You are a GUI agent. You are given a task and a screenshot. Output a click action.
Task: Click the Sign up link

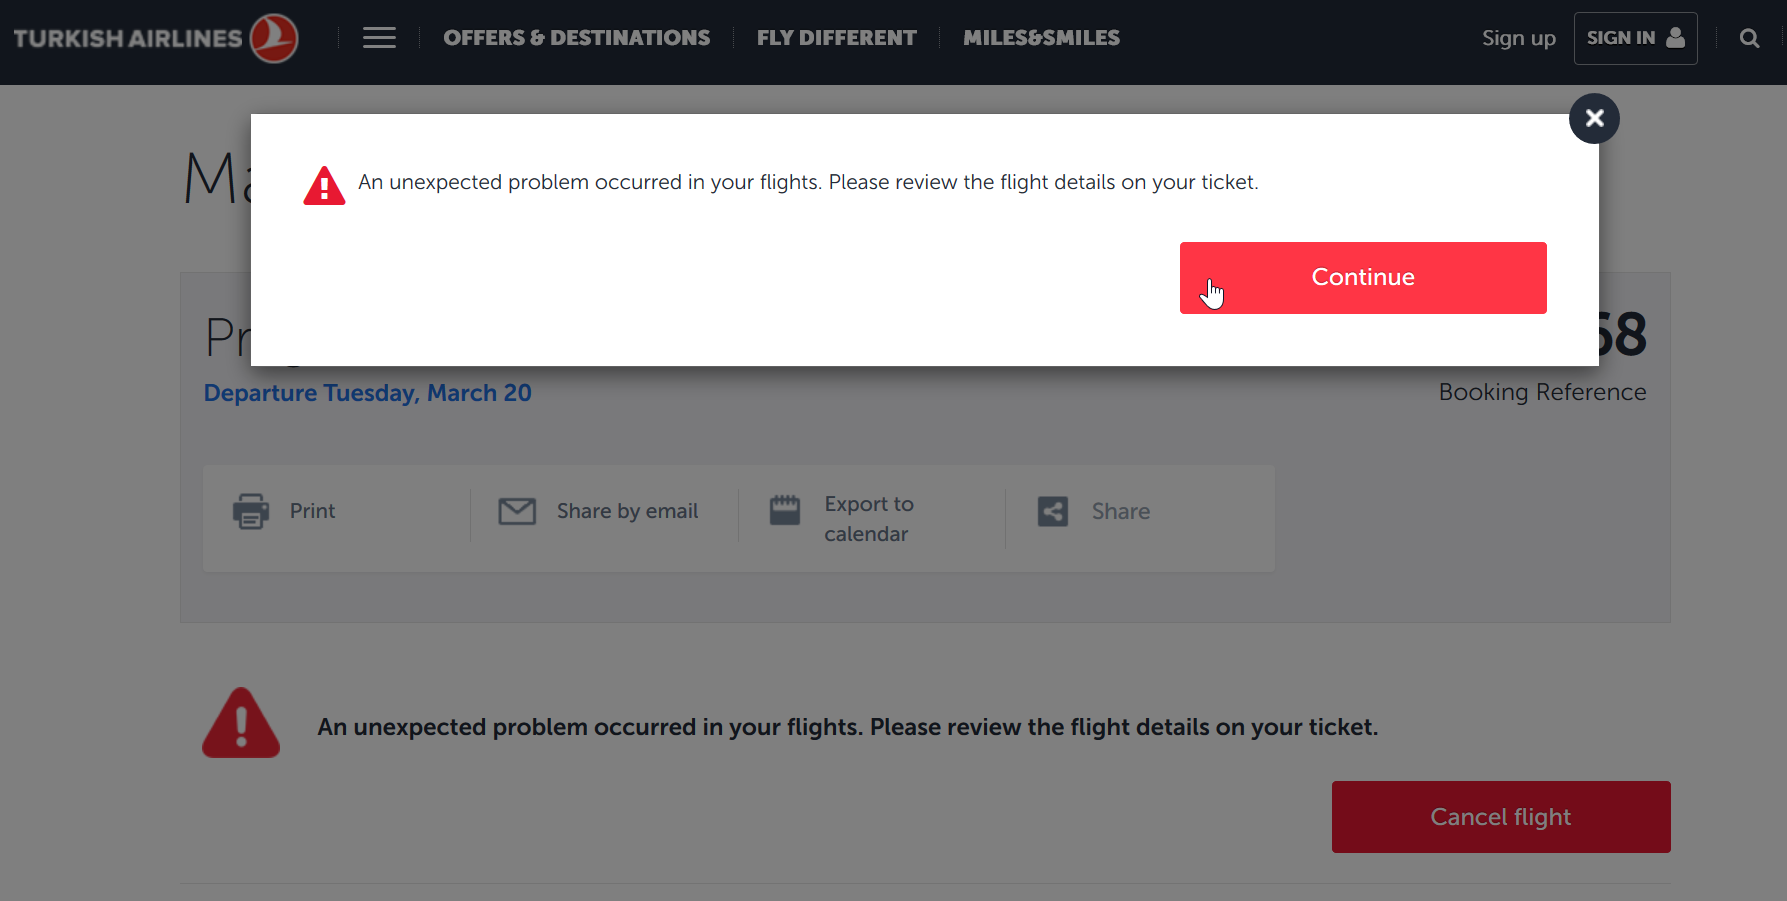tap(1519, 38)
